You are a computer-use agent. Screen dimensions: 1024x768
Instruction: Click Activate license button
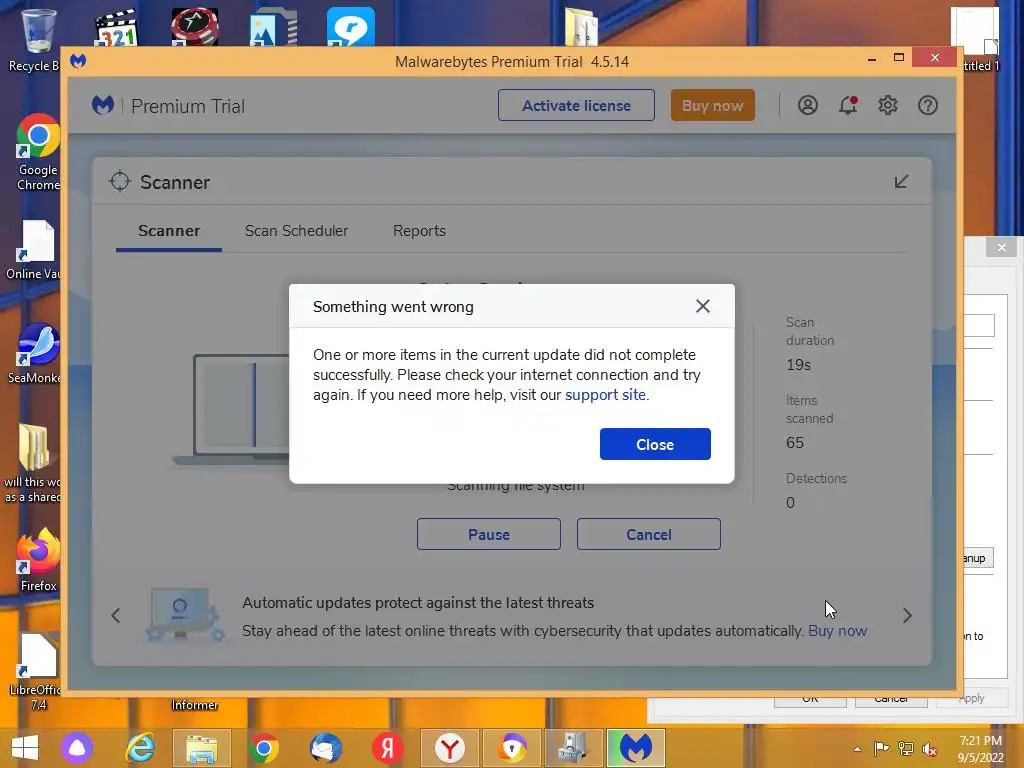[x=576, y=105]
